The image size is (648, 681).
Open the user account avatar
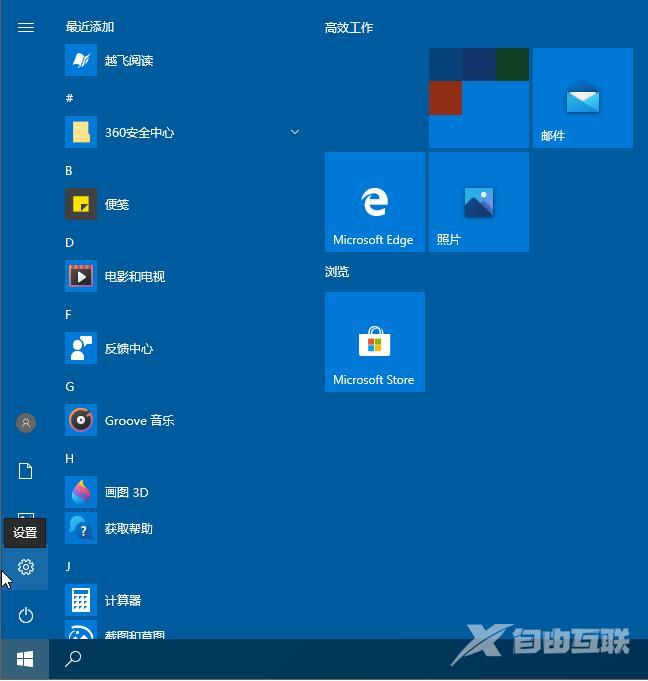point(26,423)
